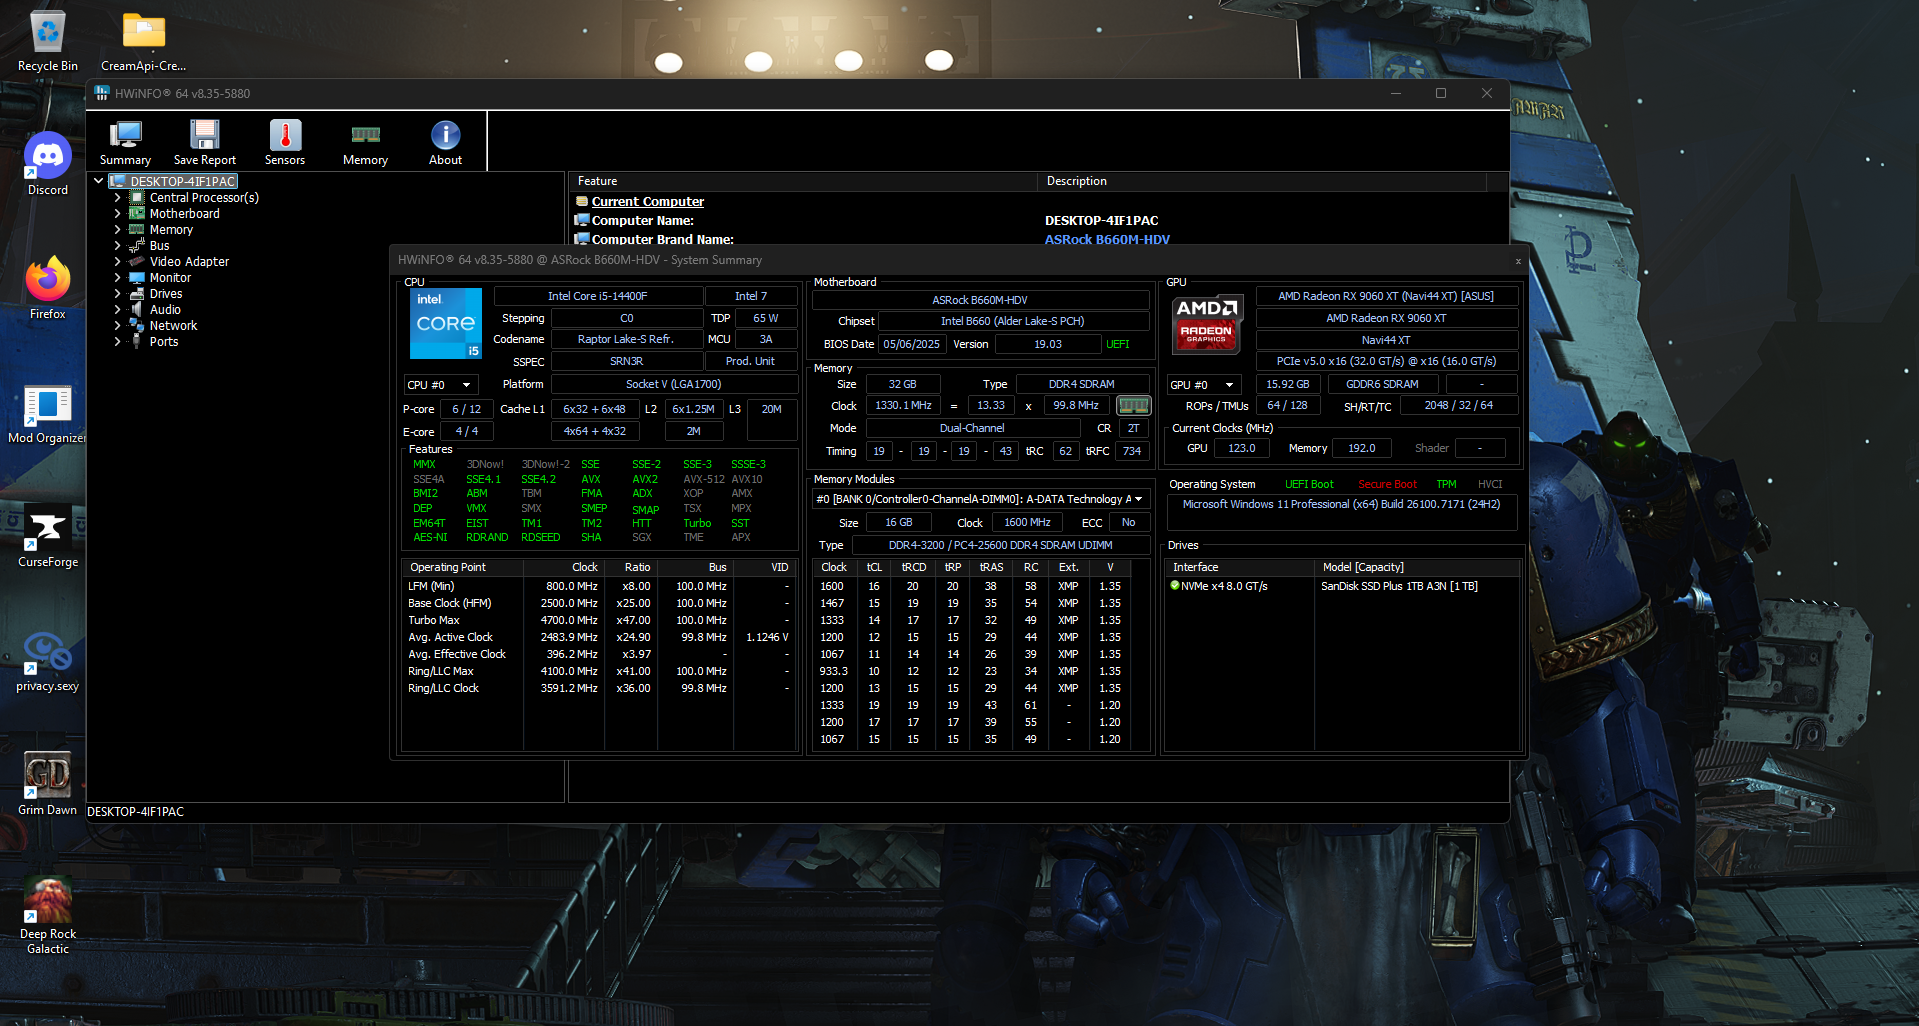The height and width of the screenshot is (1026, 1919).
Task: Collapse the DESKTOP-4IF1PAC tree root
Action: click(x=99, y=181)
